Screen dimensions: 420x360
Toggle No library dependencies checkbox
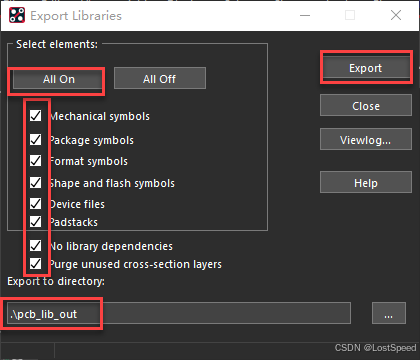[x=36, y=246]
